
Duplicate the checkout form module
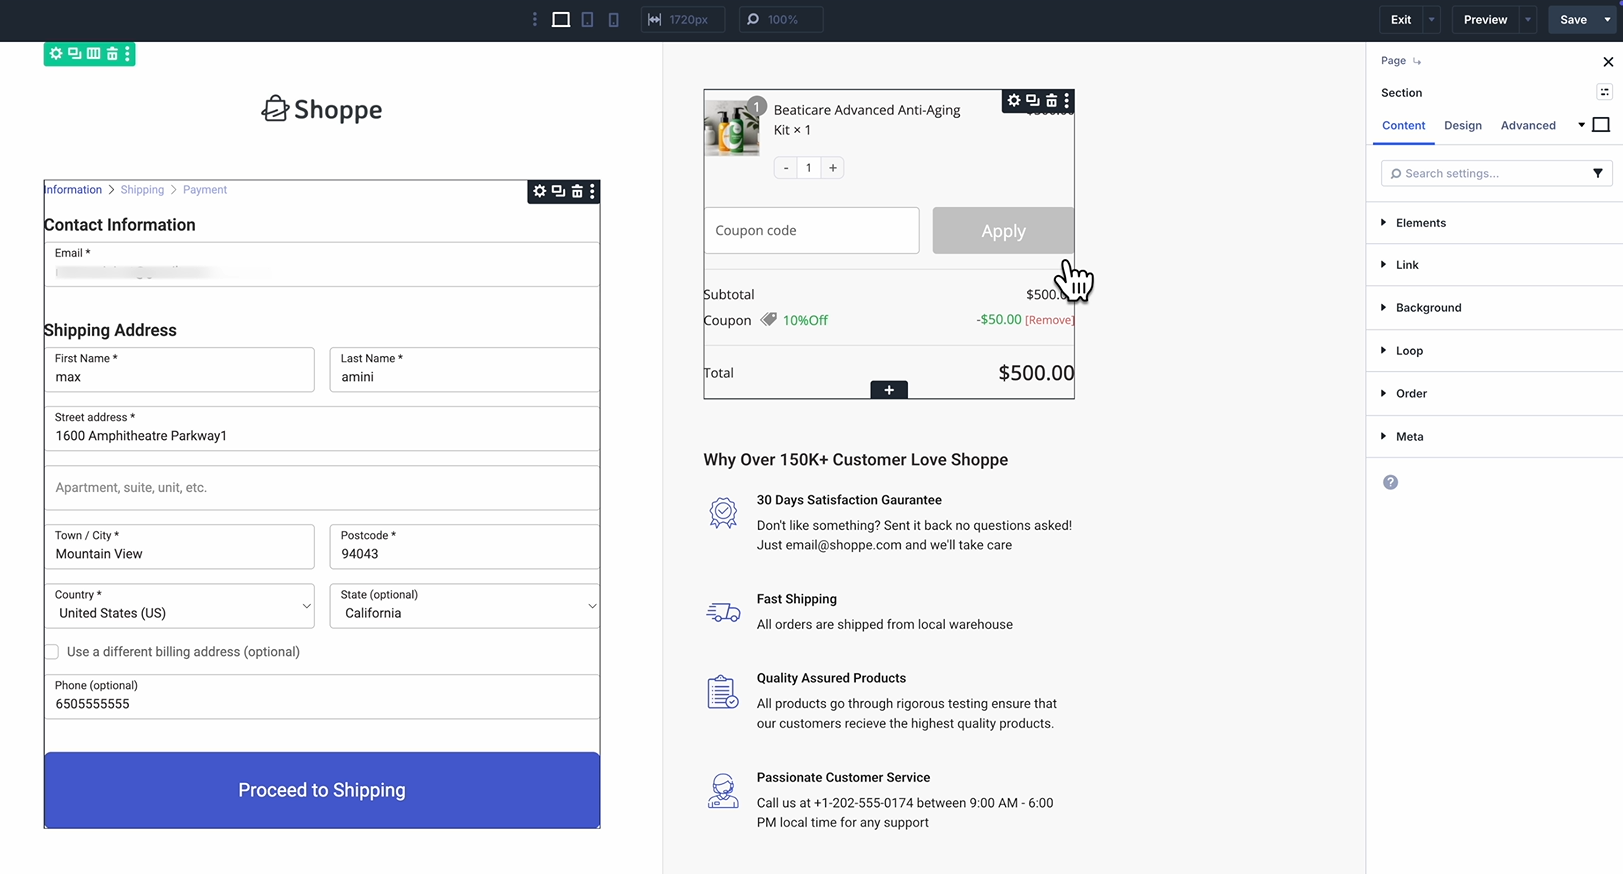click(x=558, y=191)
